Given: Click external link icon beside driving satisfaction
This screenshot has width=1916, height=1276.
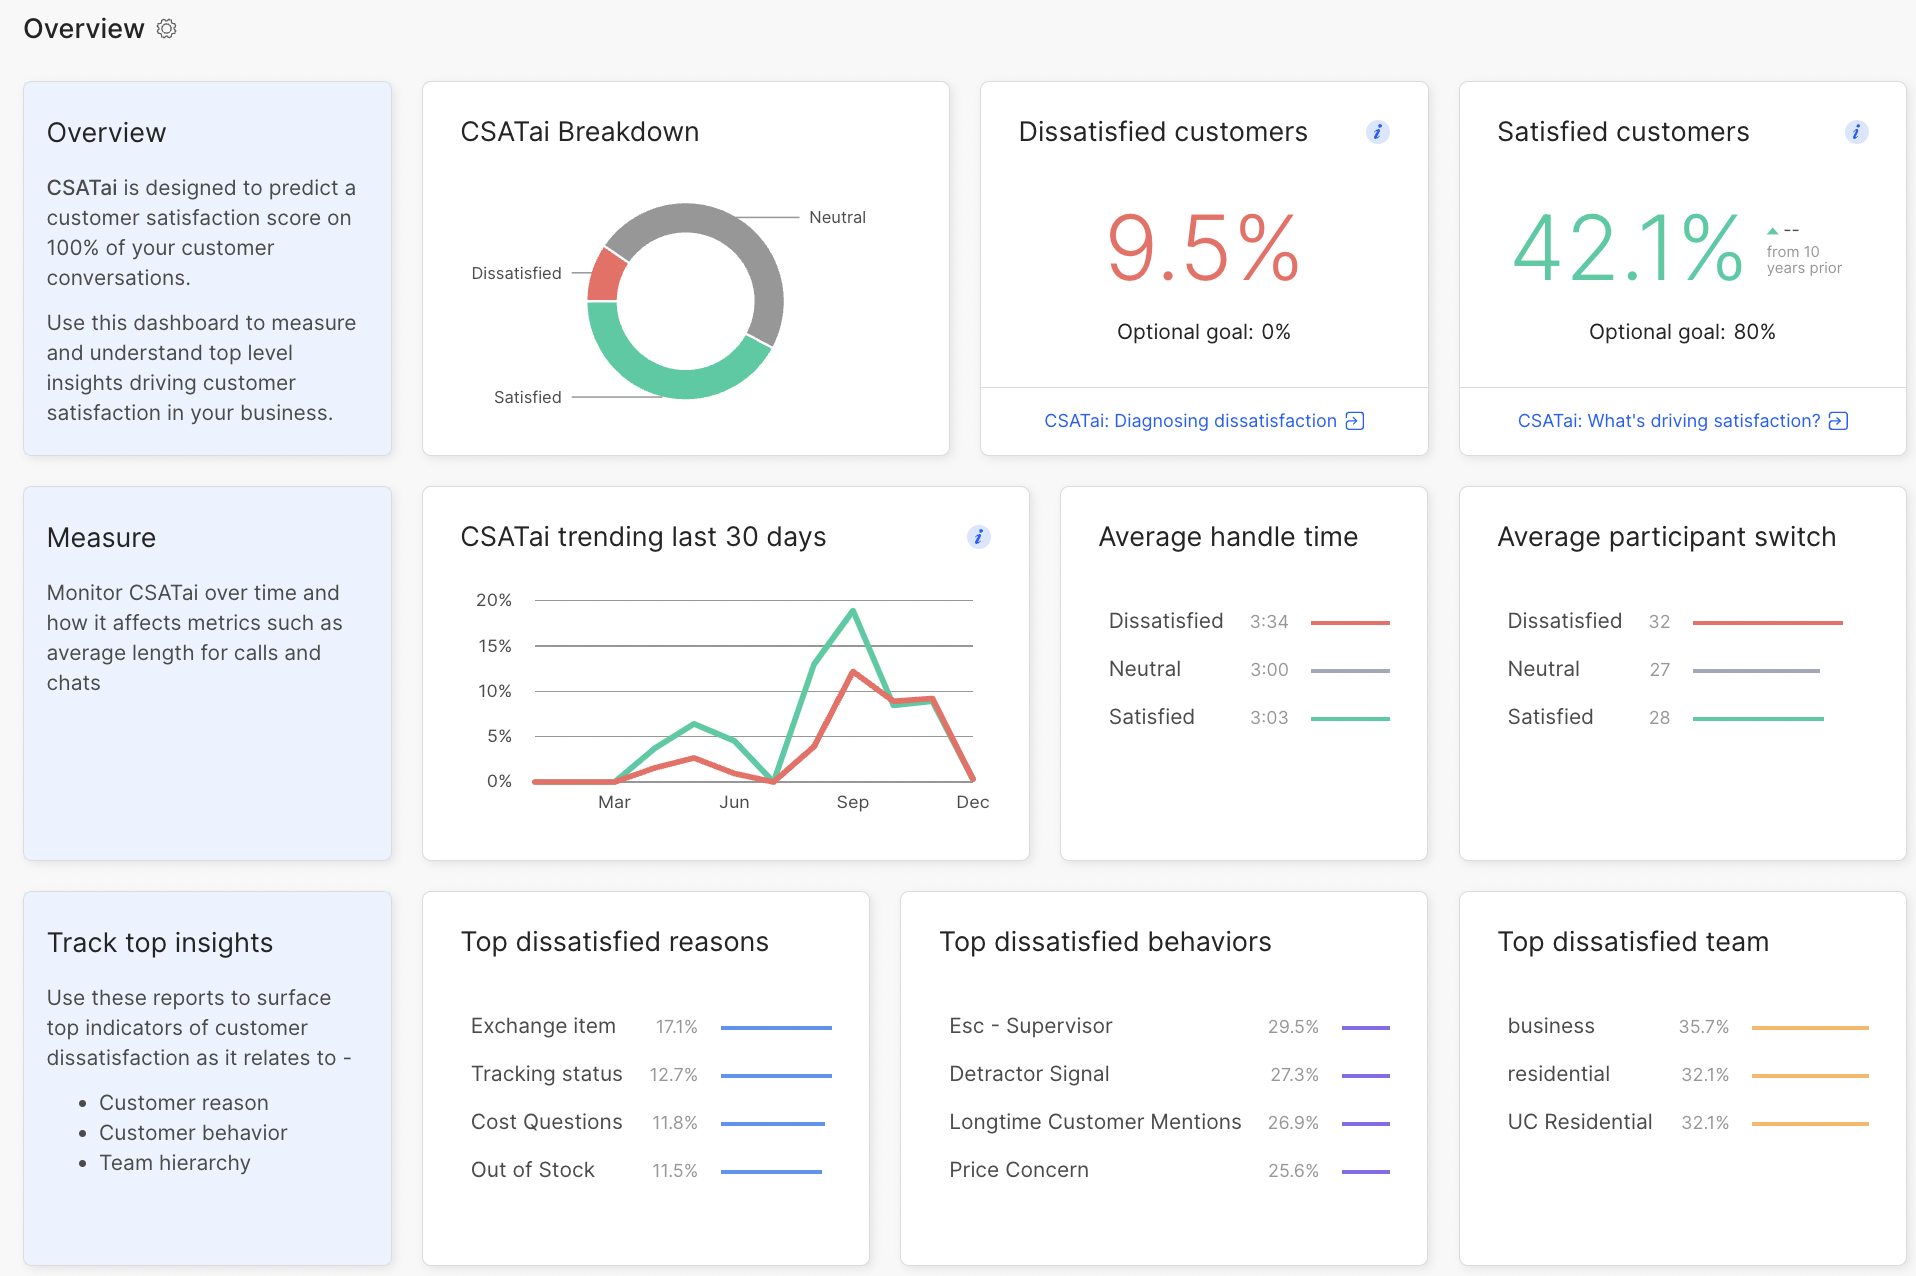Looking at the screenshot, I should coord(1838,421).
